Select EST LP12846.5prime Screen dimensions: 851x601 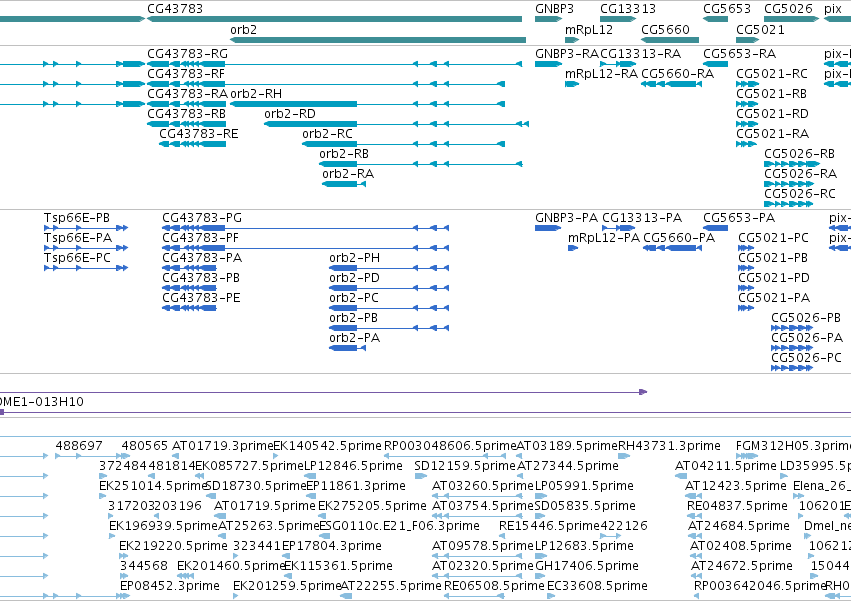tap(353, 466)
